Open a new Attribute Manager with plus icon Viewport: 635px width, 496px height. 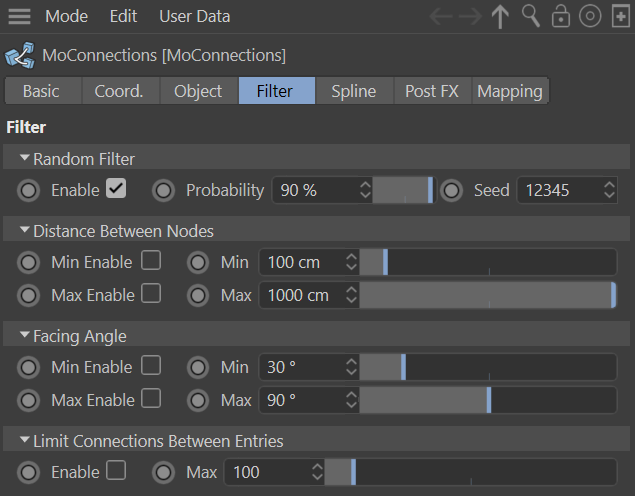point(620,17)
